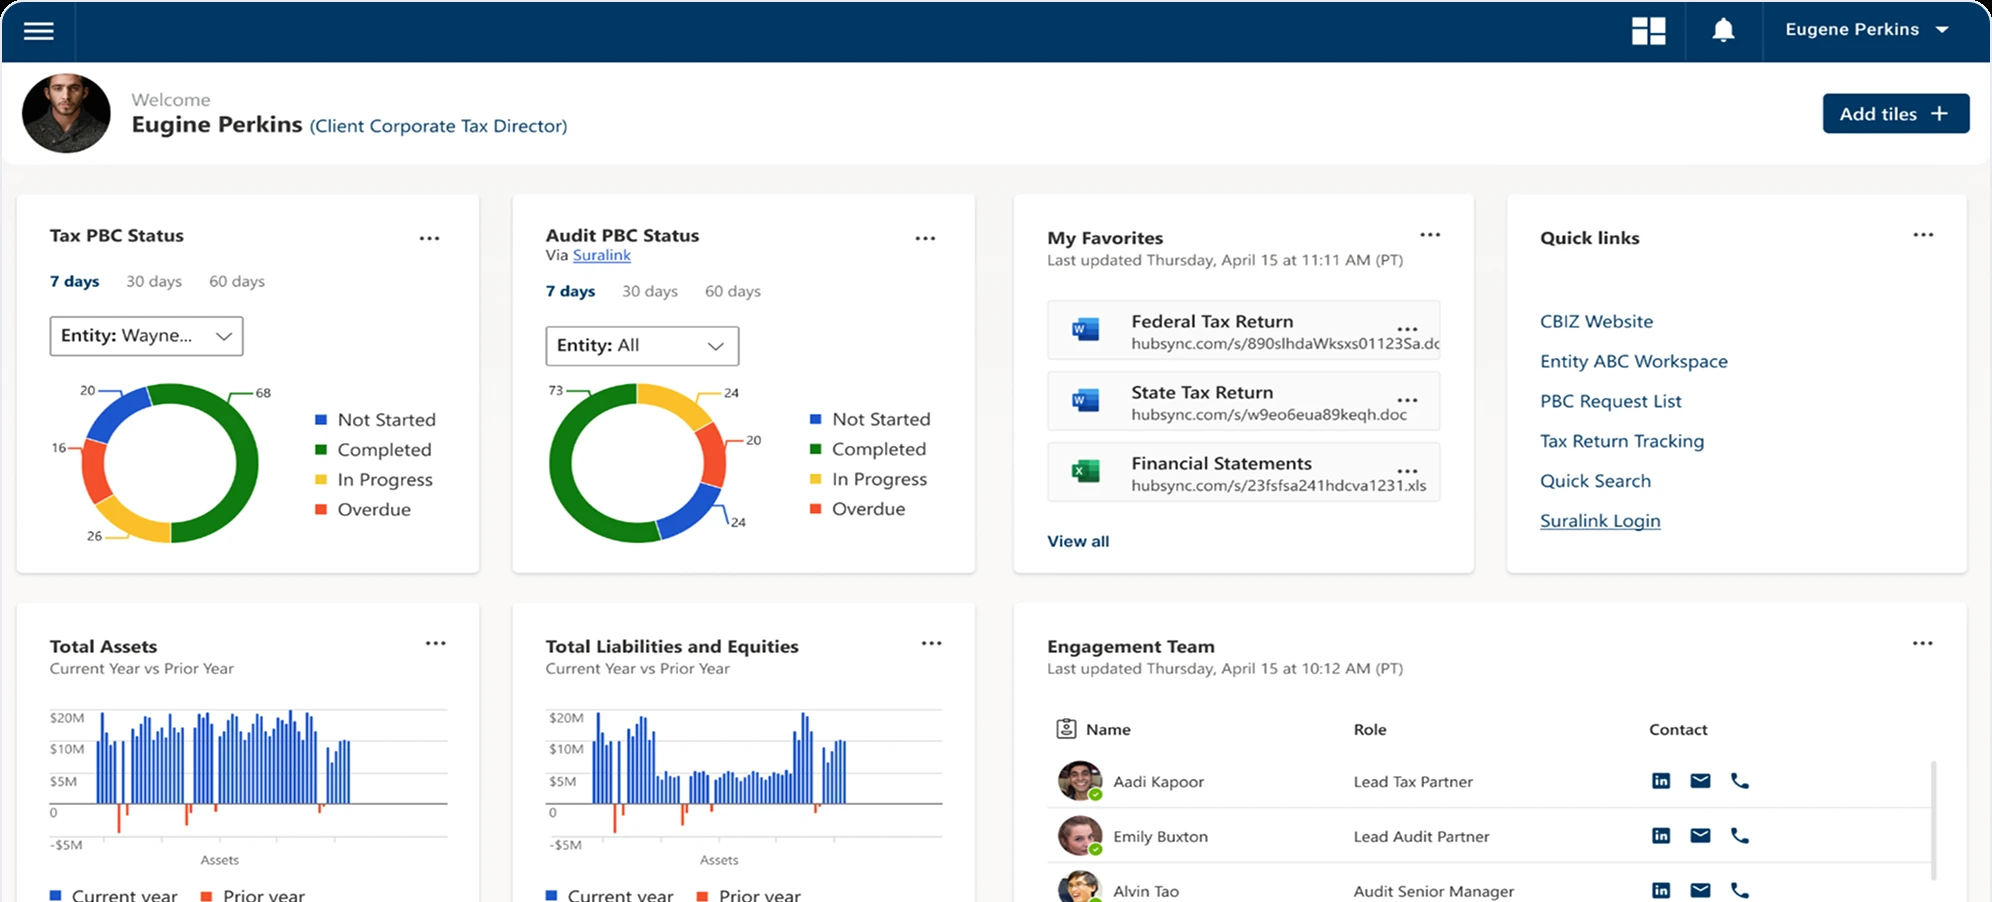This screenshot has height=902, width=1992.
Task: Open the Suralink Login link
Action: 1600,520
